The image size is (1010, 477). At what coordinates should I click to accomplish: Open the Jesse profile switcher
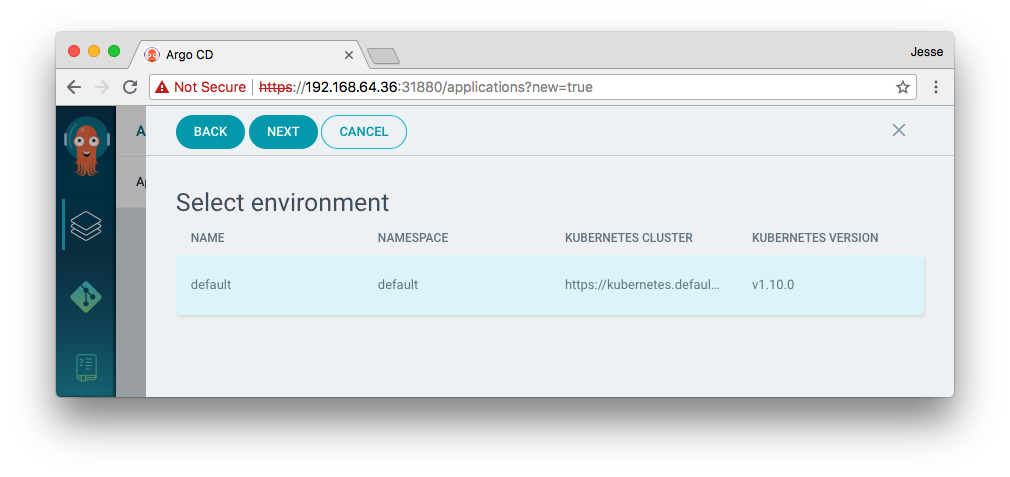tap(925, 52)
